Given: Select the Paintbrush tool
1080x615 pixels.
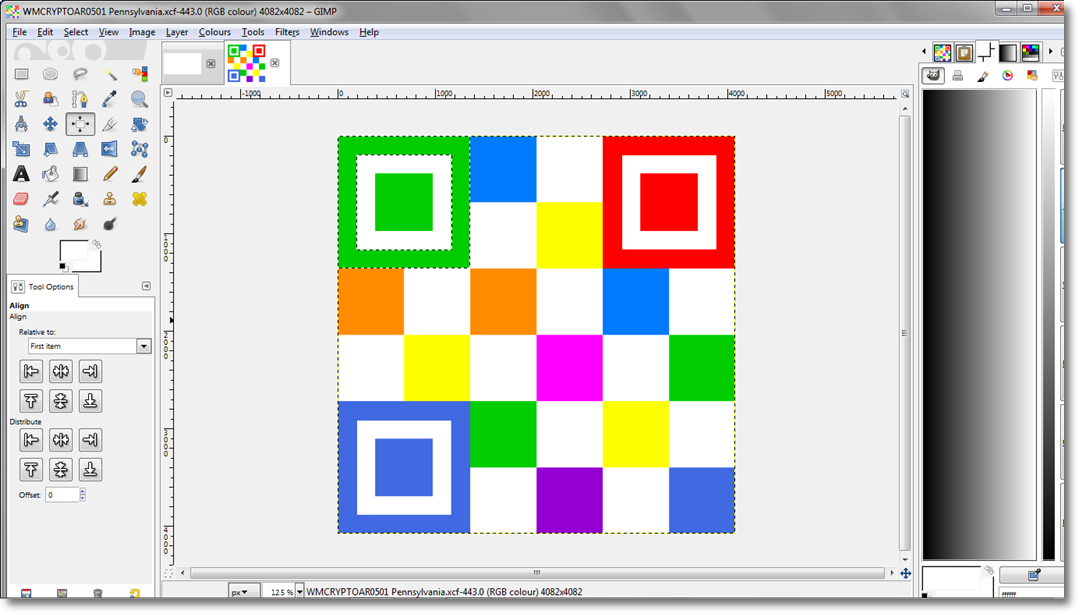Looking at the screenshot, I should (x=139, y=174).
